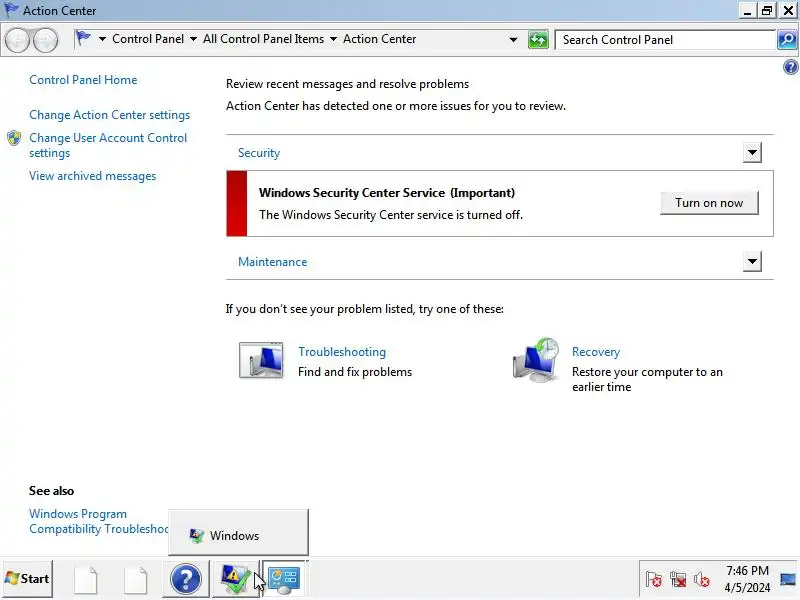Click the network disconnected tray icon
The width and height of the screenshot is (800, 600).
(x=678, y=580)
